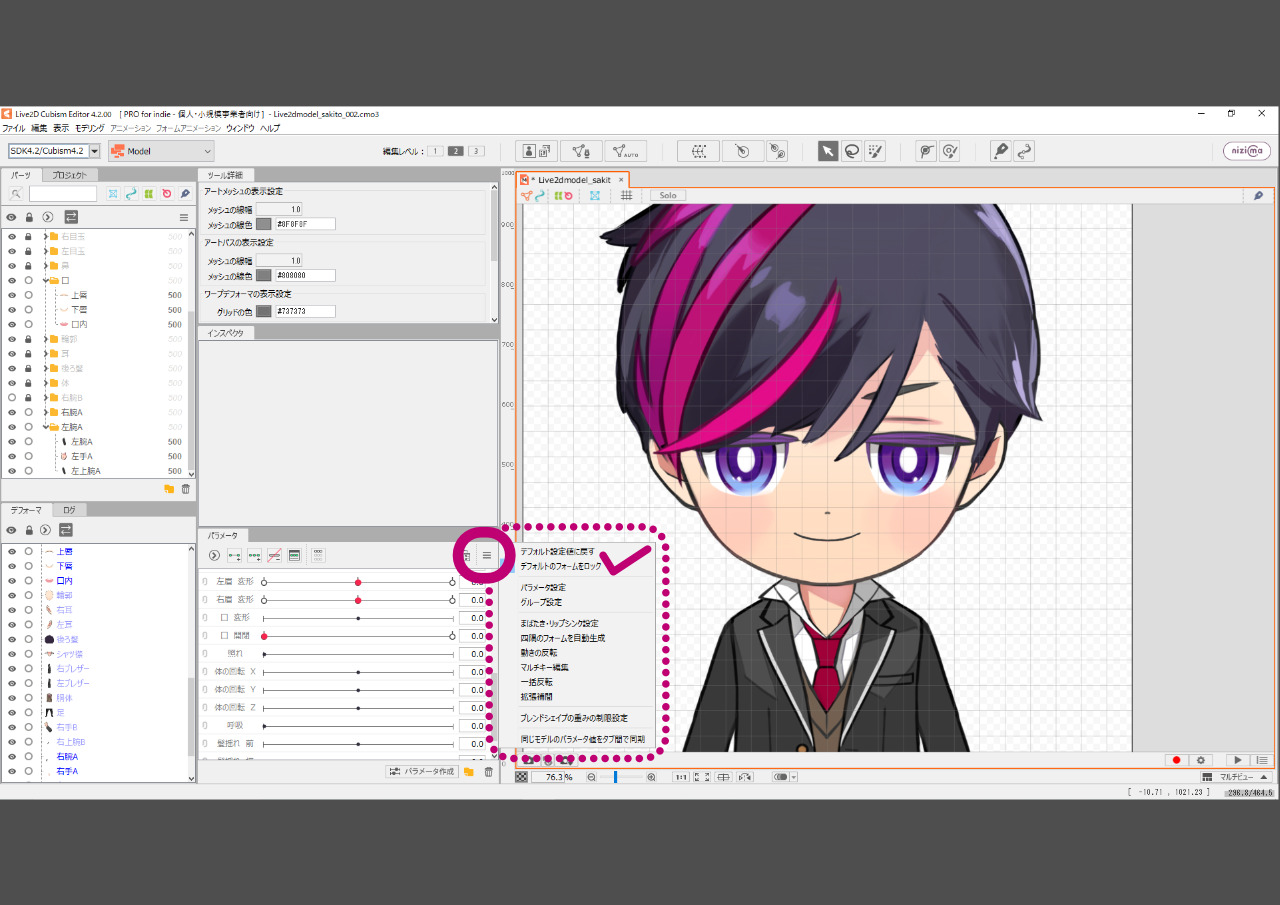This screenshot has width=1280, height=905.
Task: Click the nizima logo button
Action: coord(1247,151)
